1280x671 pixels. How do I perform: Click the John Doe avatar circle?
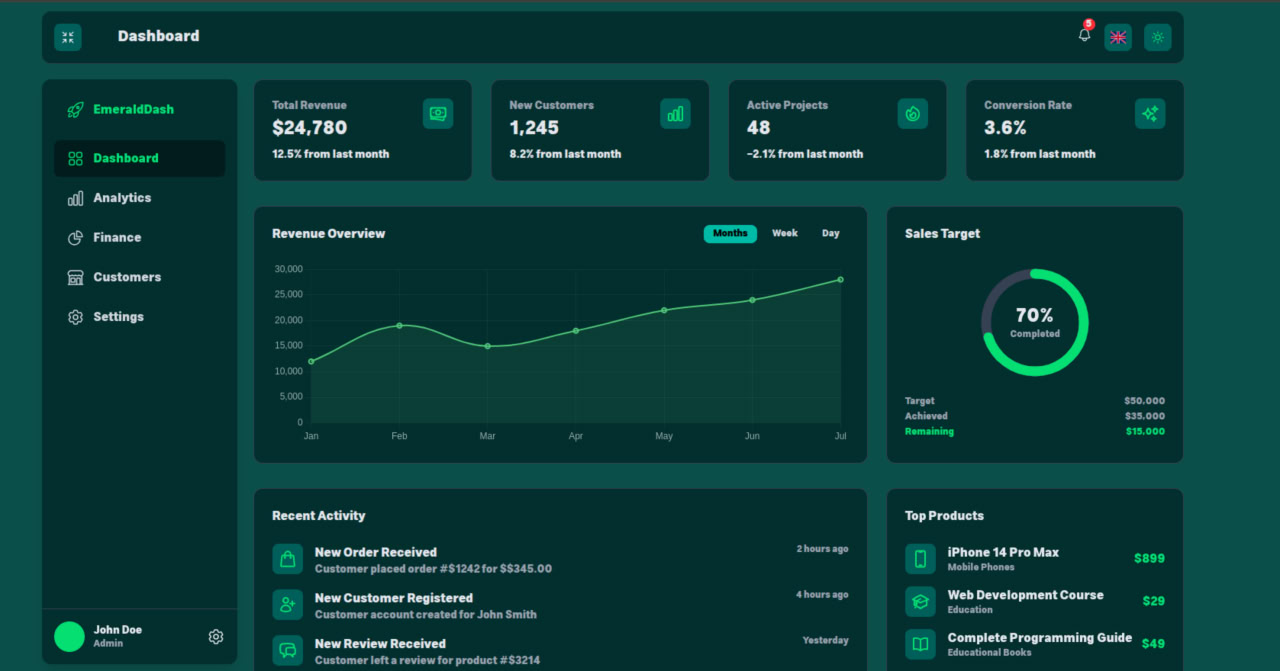click(68, 636)
